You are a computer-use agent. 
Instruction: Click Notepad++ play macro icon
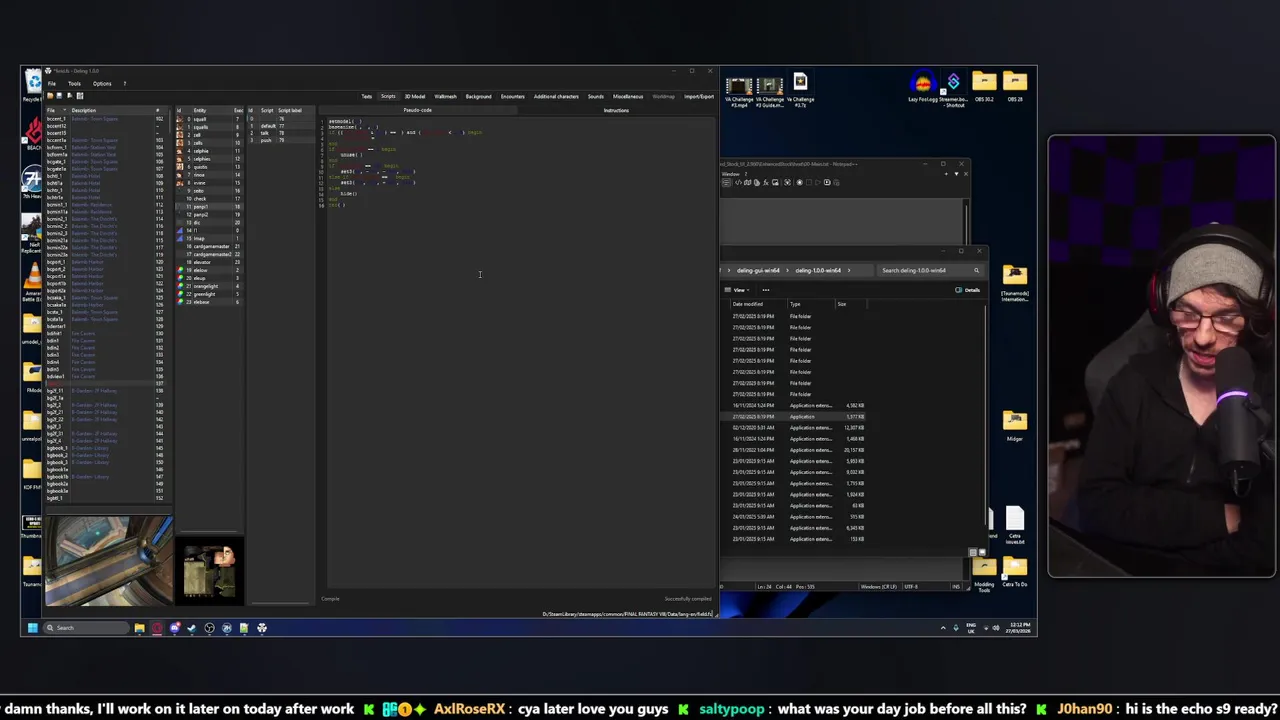click(x=818, y=182)
